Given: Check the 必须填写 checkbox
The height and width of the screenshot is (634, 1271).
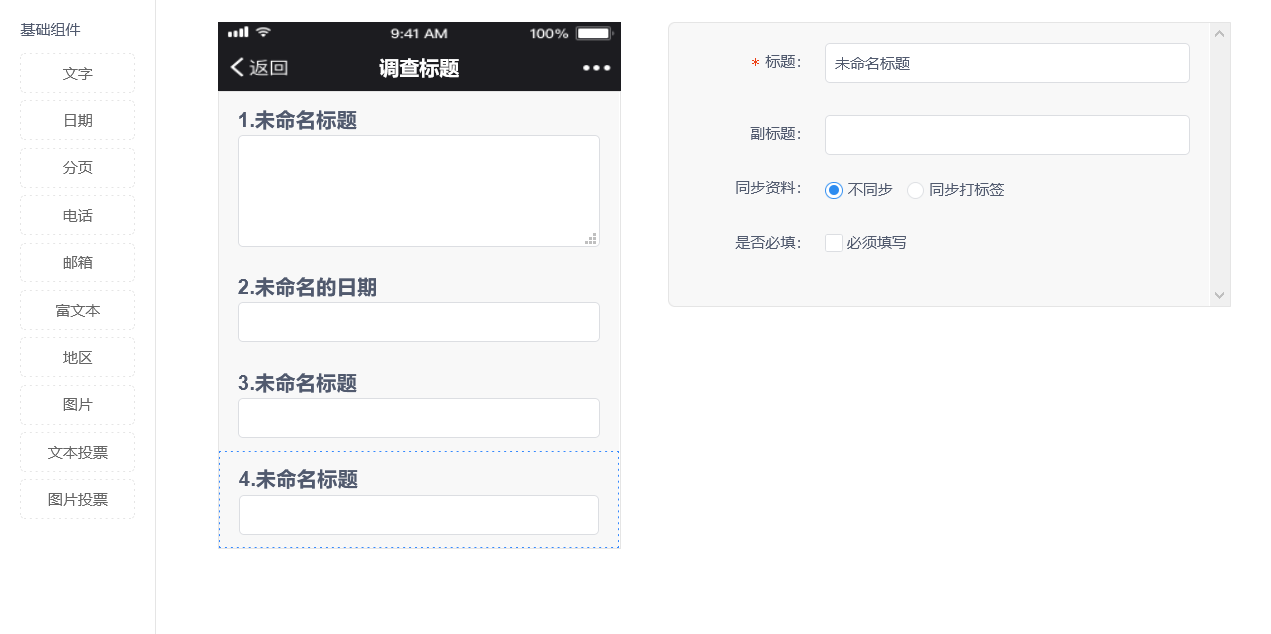Looking at the screenshot, I should coord(834,243).
